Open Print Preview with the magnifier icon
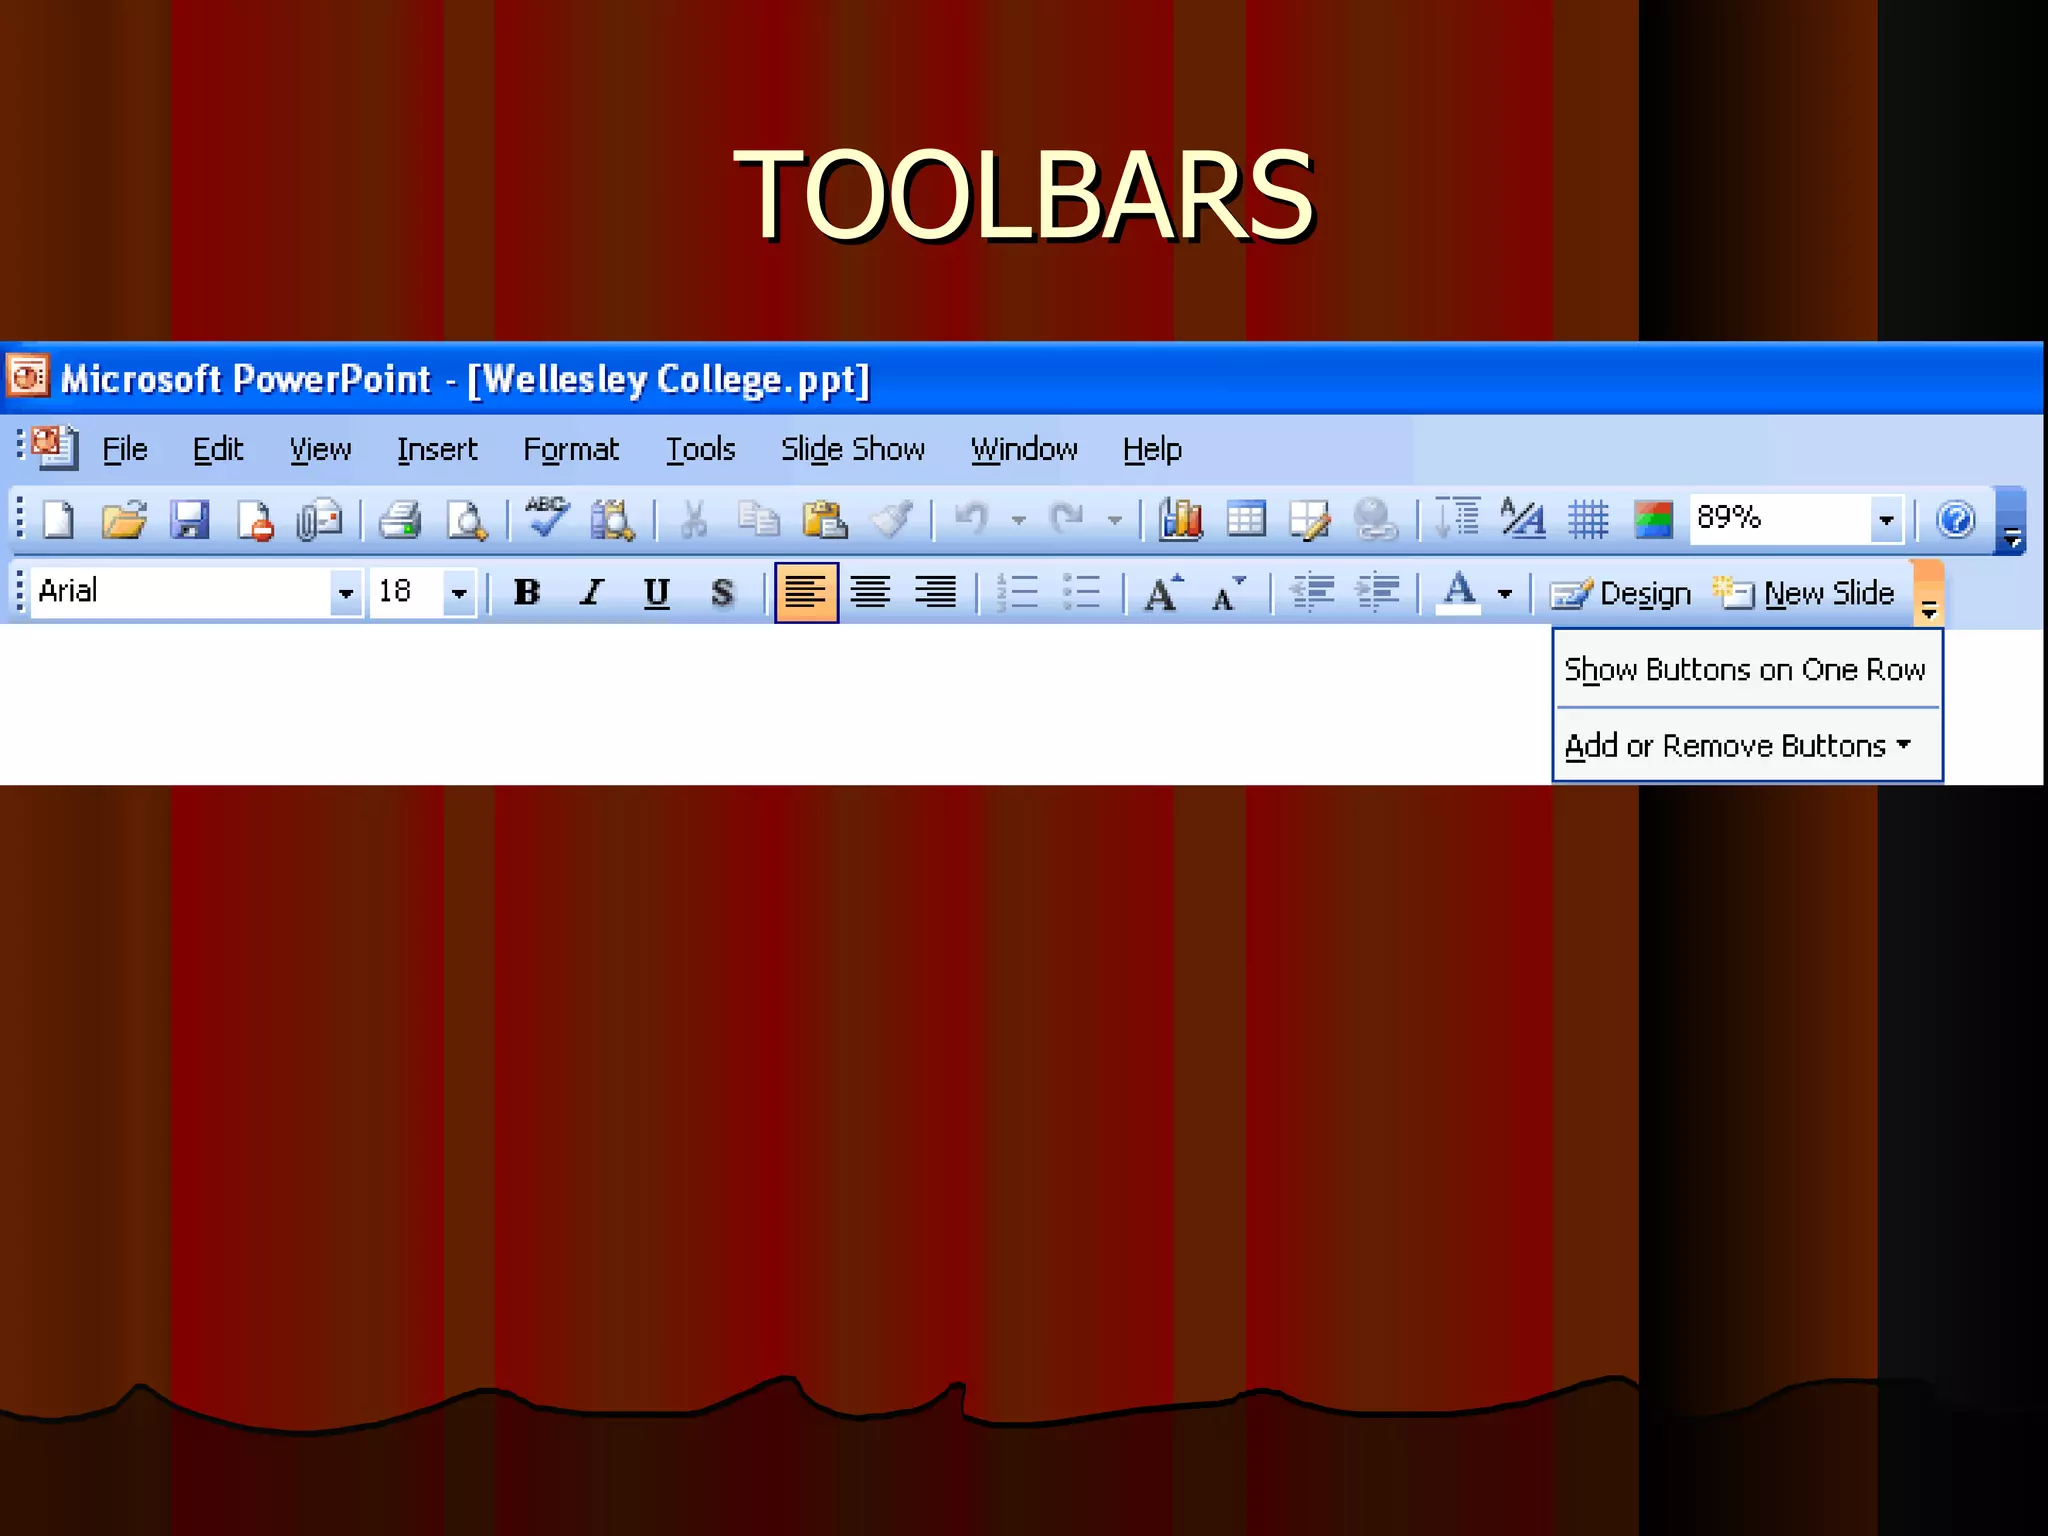Viewport: 2048px width, 1536px height. 466,520
